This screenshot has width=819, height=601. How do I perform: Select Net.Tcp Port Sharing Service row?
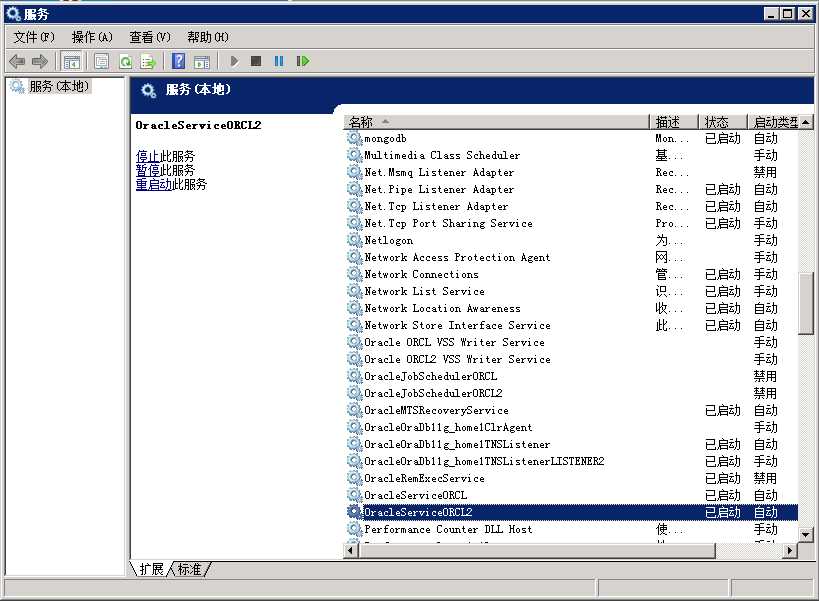pos(571,223)
